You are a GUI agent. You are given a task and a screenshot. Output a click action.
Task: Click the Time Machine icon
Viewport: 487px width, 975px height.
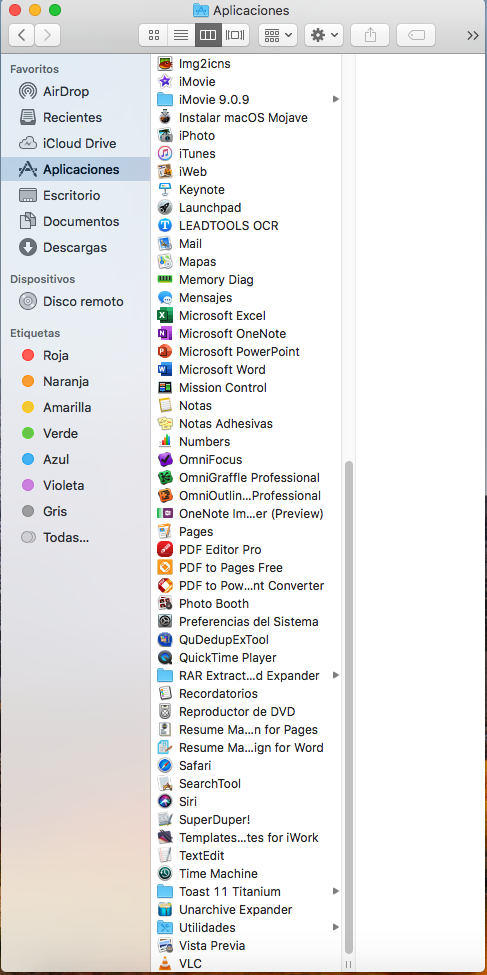point(165,874)
